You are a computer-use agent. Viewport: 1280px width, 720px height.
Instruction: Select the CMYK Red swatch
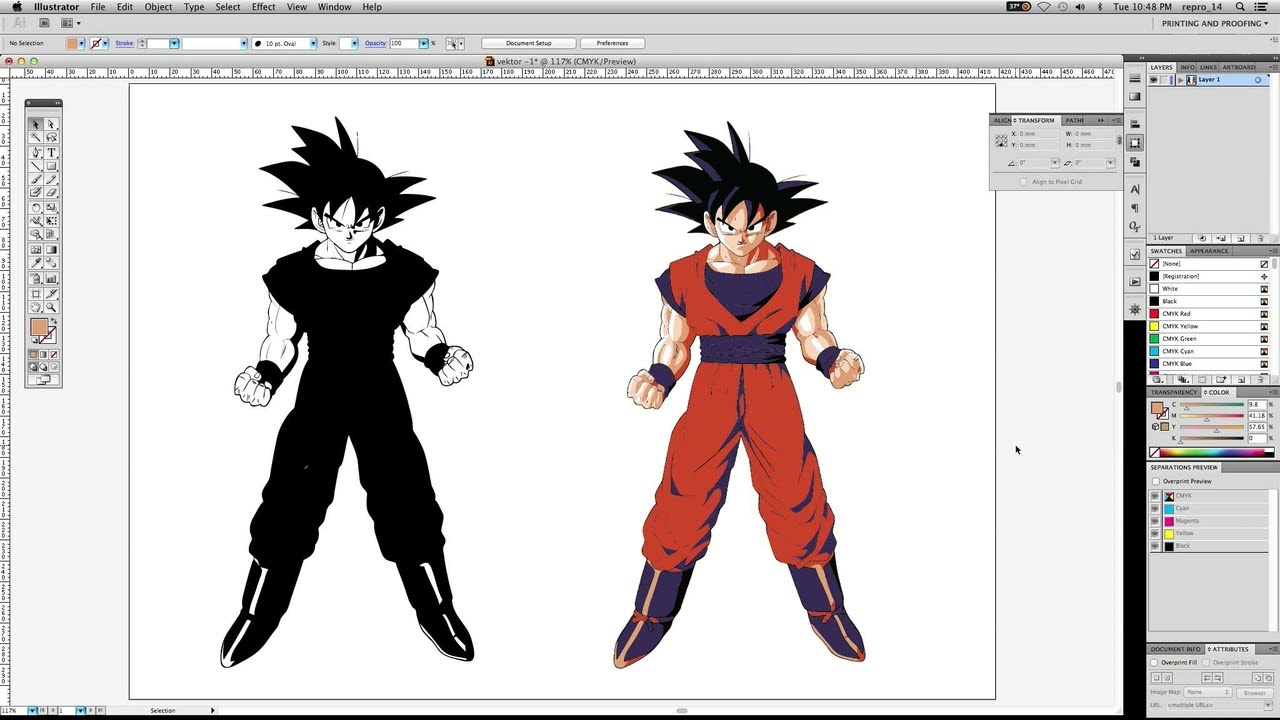1208,314
